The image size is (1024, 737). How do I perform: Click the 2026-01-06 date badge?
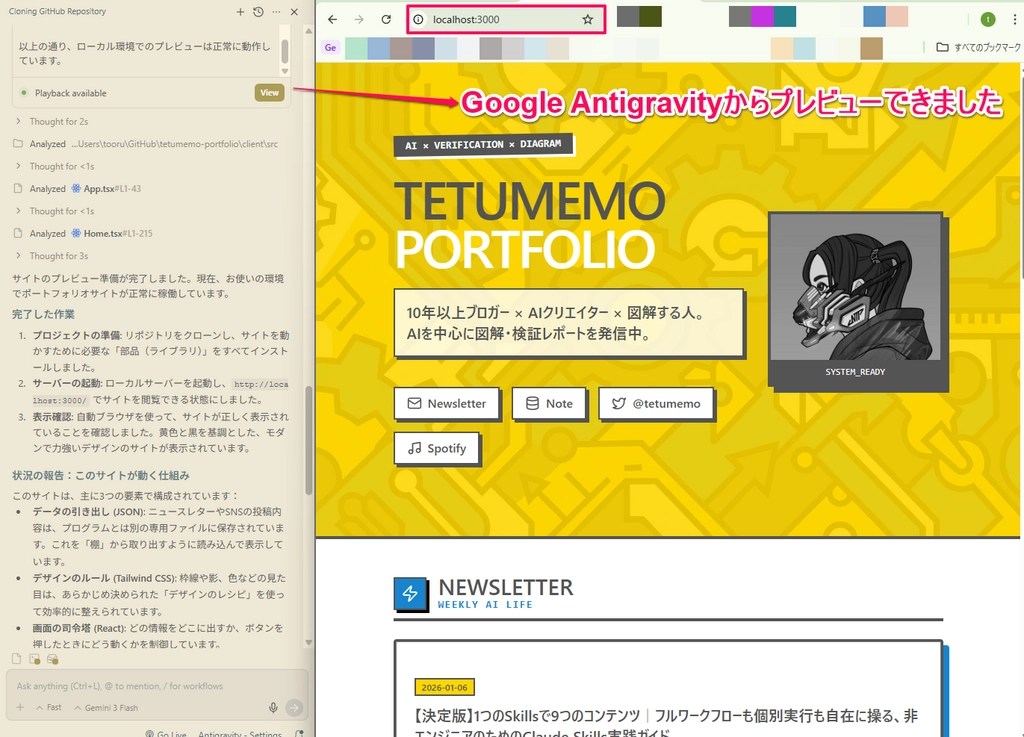tap(444, 687)
